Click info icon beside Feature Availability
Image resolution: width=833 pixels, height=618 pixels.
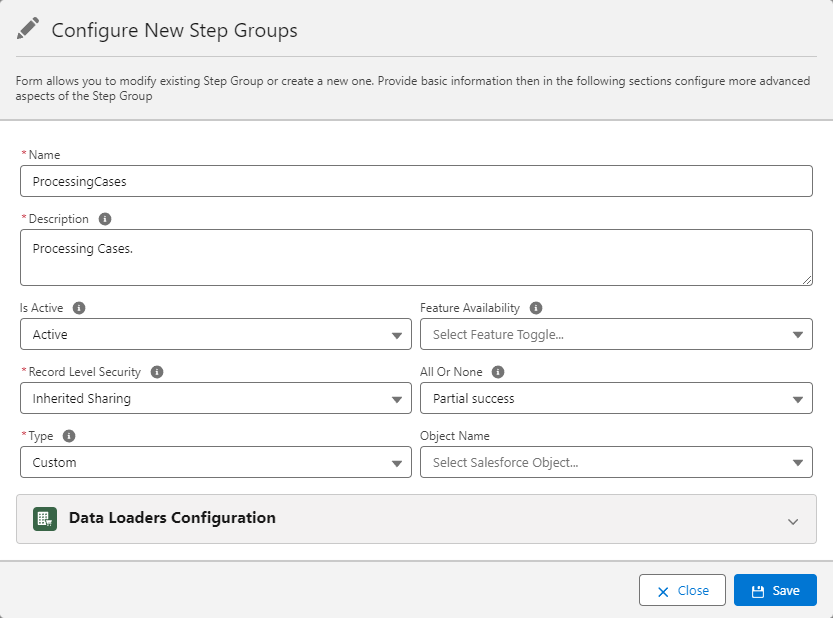pos(536,308)
